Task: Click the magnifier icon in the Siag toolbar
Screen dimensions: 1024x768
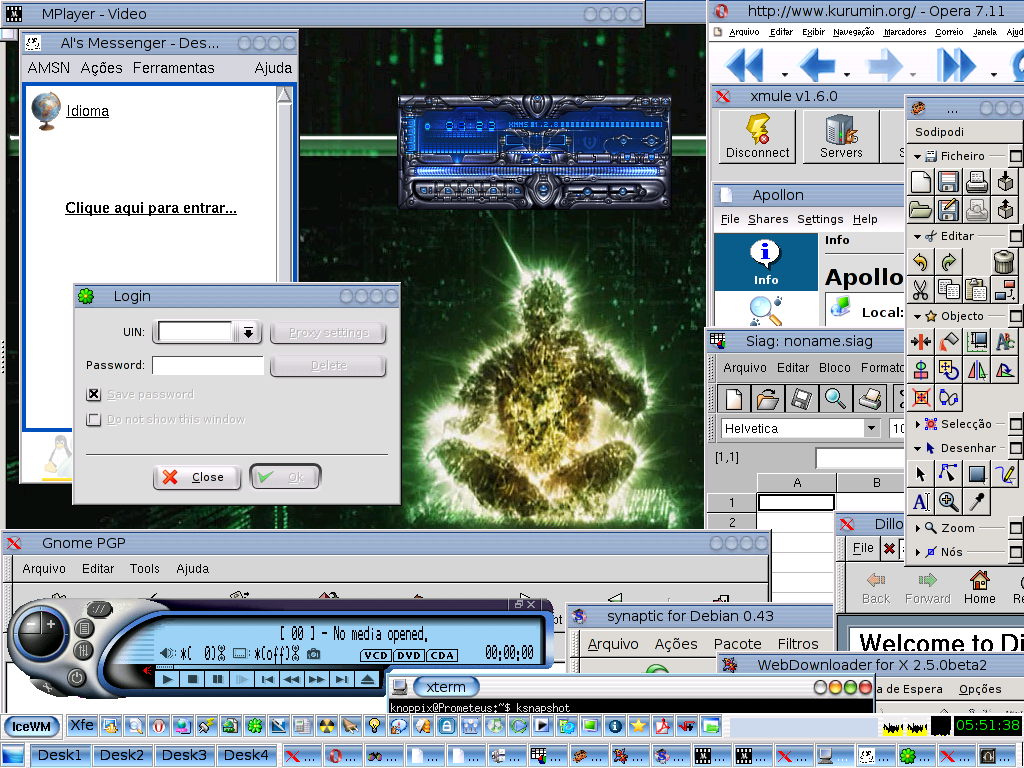Action: 835,398
